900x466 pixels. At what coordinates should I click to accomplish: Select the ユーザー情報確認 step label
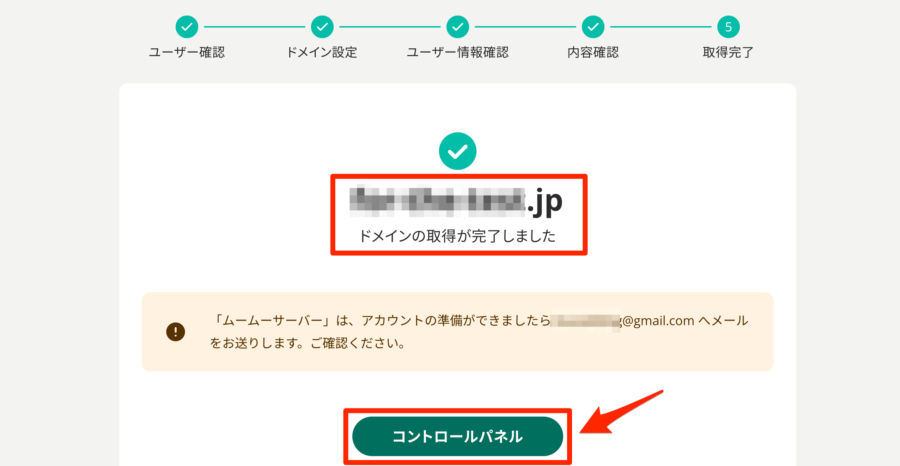pyautogui.click(x=457, y=53)
